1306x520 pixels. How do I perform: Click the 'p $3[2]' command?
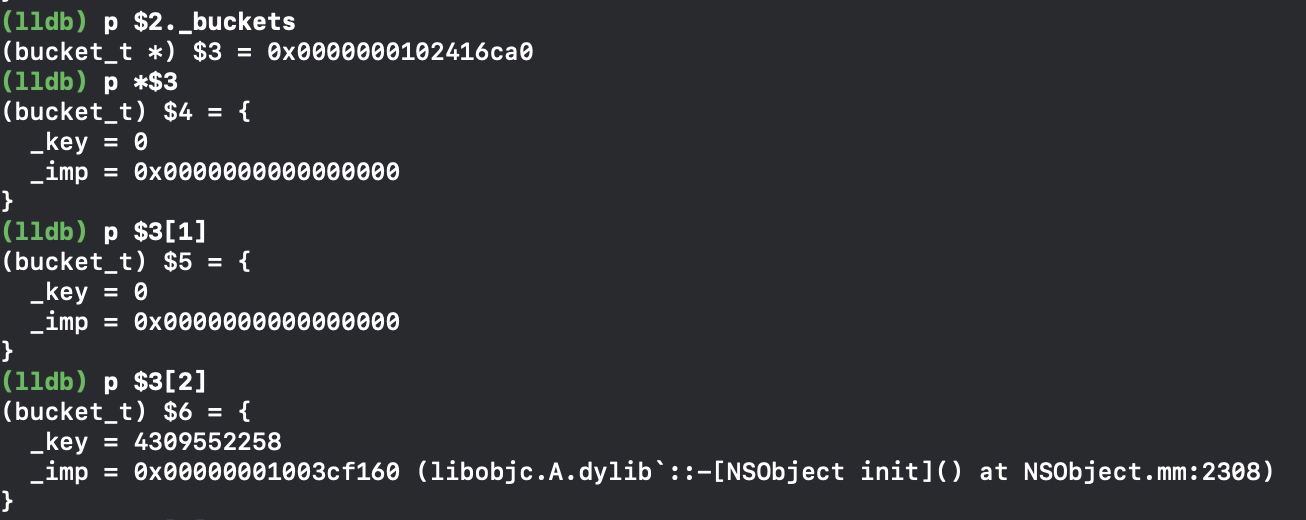point(155,381)
